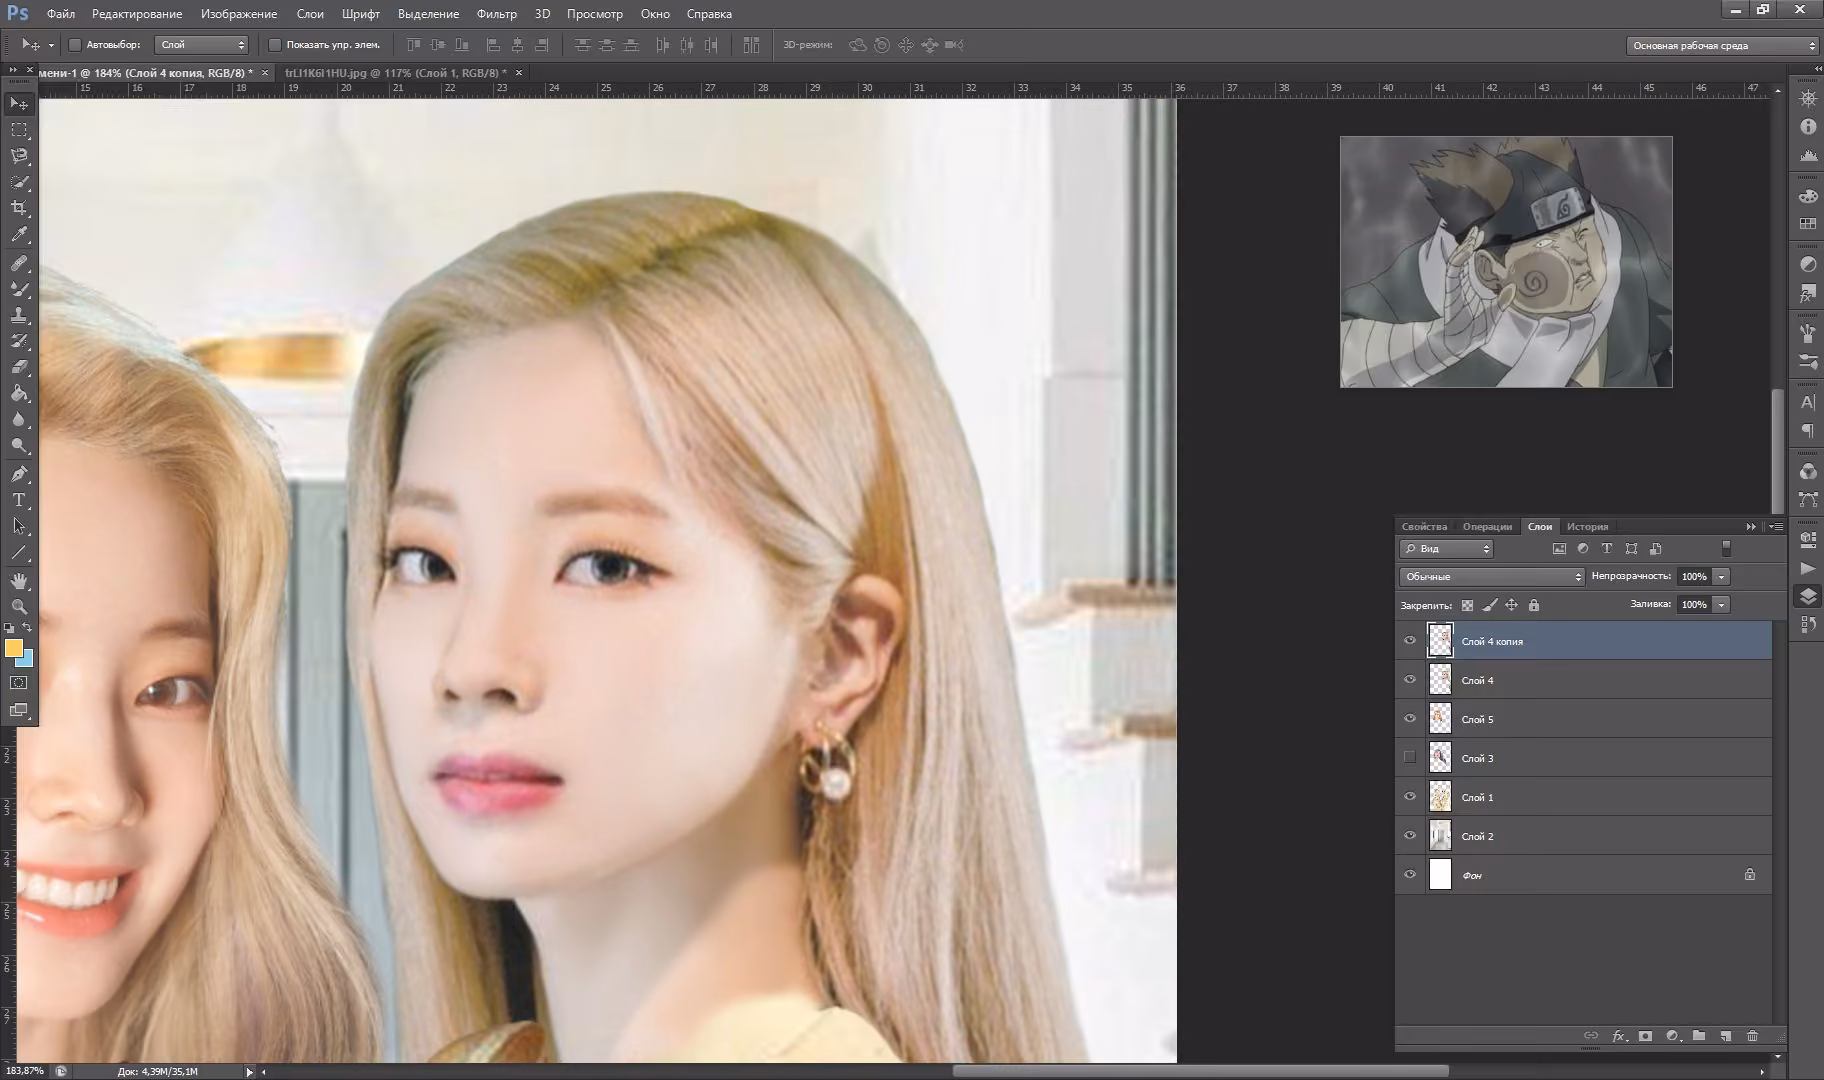Open the Файл menu
Image resolution: width=1824 pixels, height=1080 pixels.
[61, 14]
